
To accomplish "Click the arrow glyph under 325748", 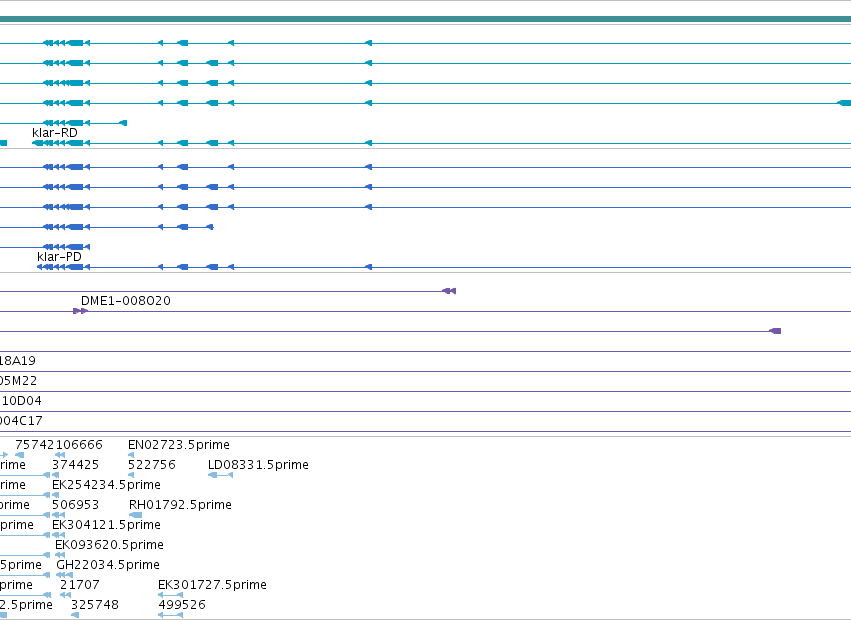I will (75, 615).
